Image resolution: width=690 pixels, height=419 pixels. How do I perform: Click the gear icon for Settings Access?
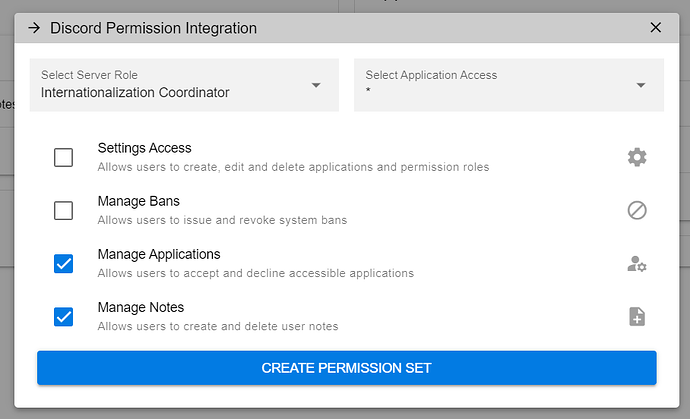[x=637, y=157]
